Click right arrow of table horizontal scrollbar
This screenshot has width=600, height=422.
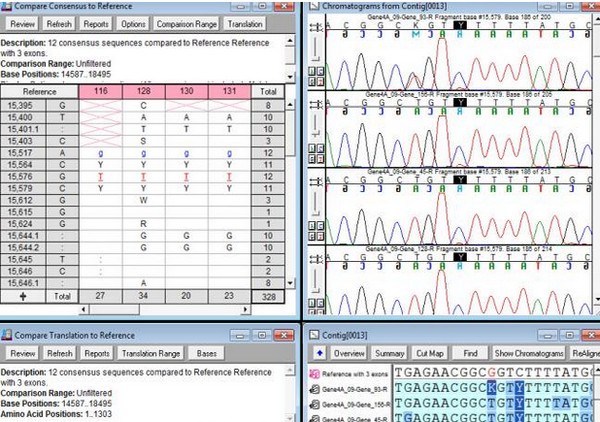(246, 309)
